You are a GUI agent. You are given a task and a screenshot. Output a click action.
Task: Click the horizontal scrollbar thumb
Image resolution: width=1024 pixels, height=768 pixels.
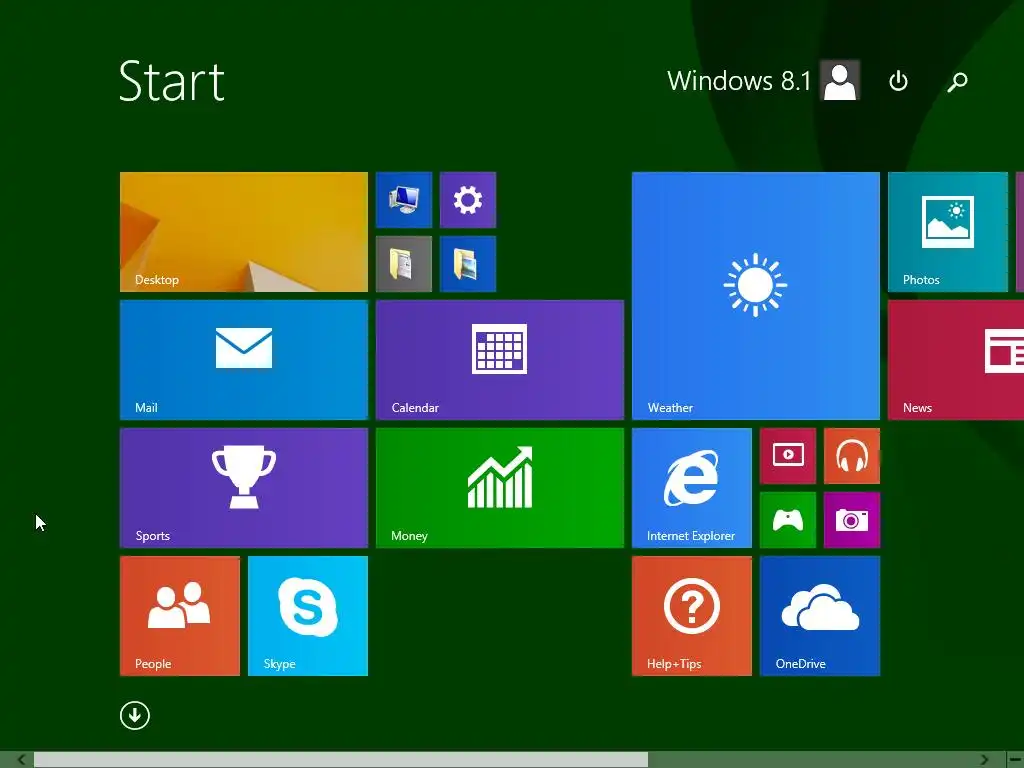click(341, 760)
